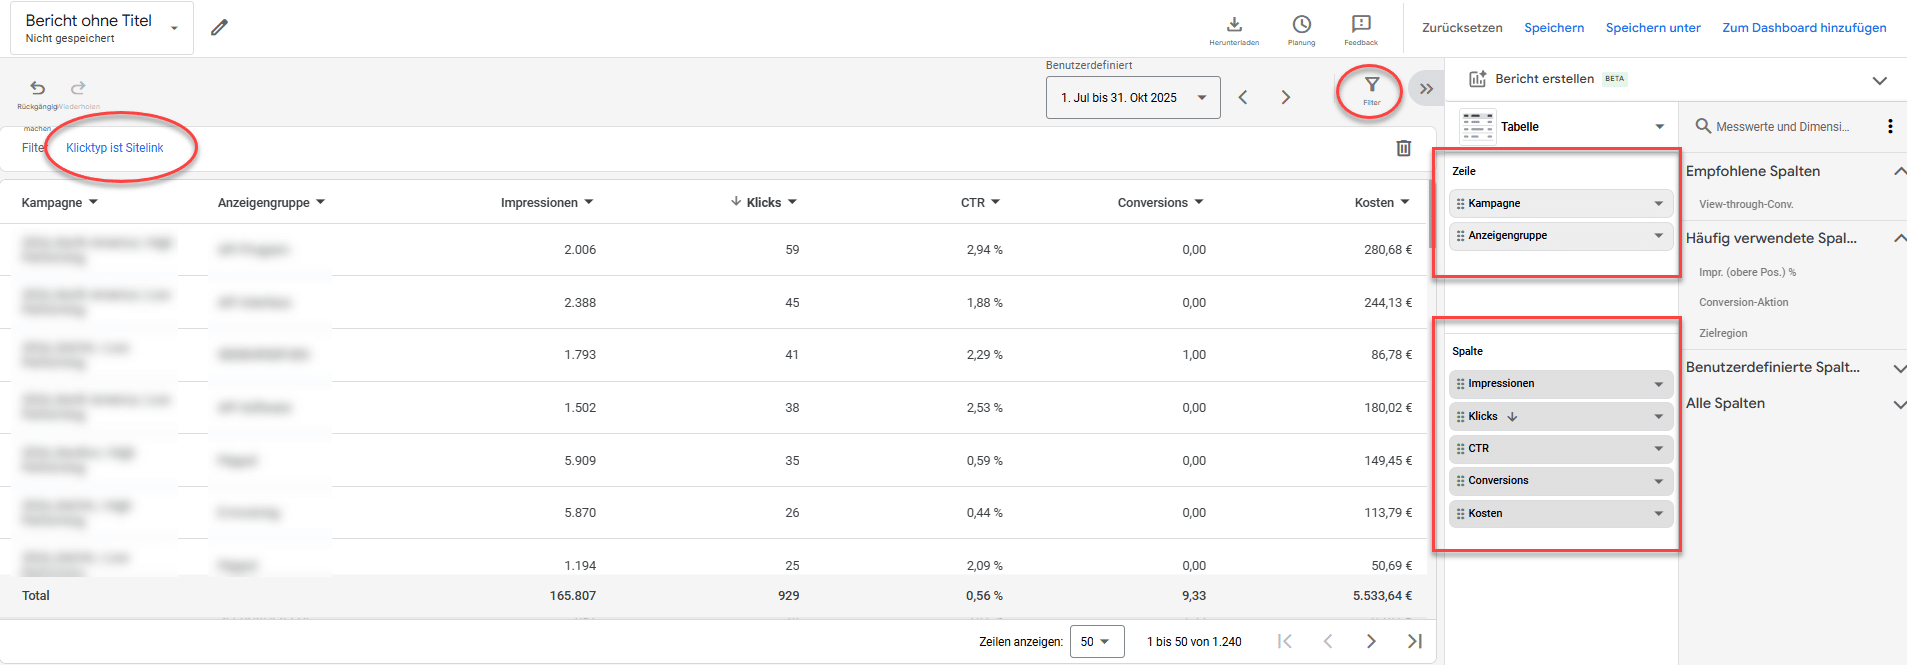Expand Alle Spalten section

tap(1899, 404)
